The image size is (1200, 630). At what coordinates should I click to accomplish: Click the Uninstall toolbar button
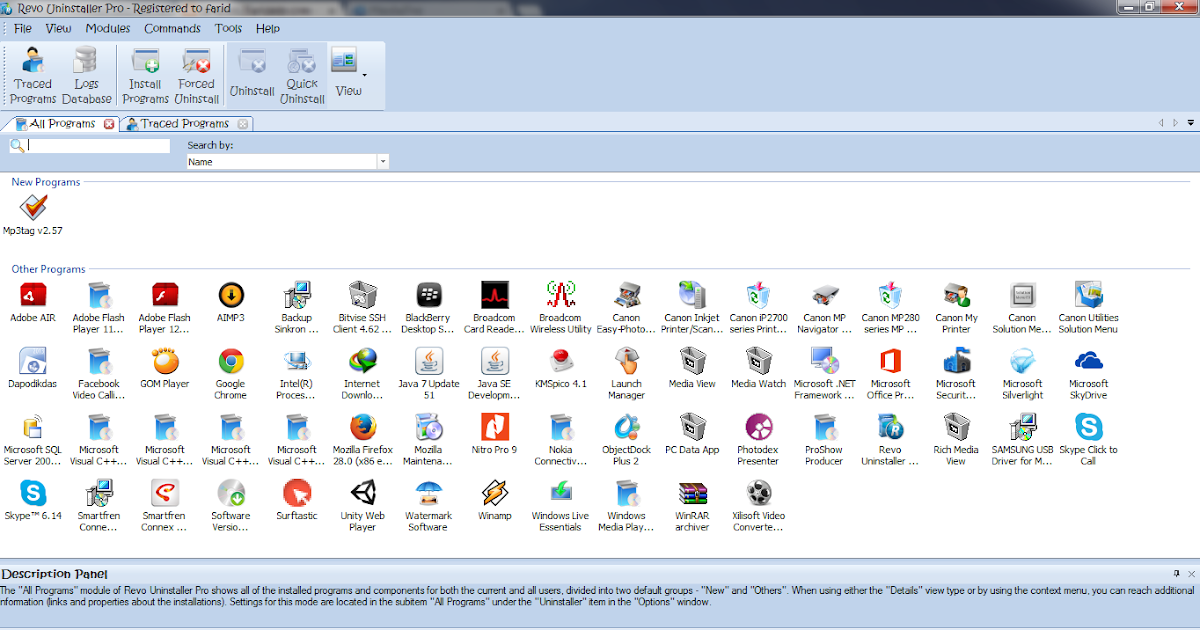[x=252, y=76]
